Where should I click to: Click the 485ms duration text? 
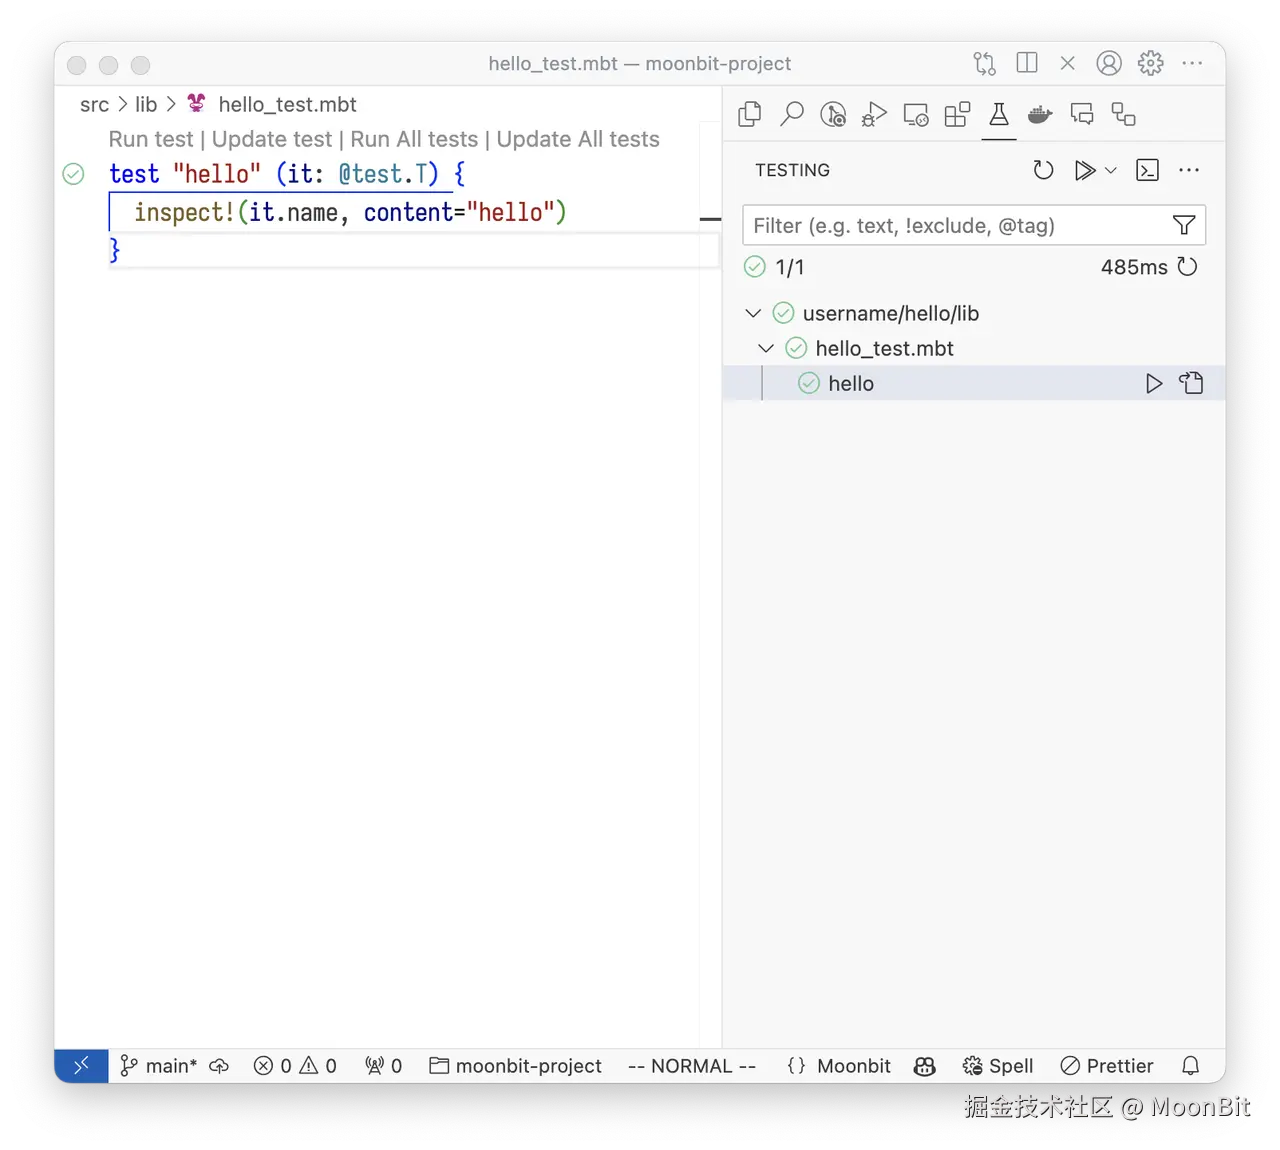coord(1134,267)
